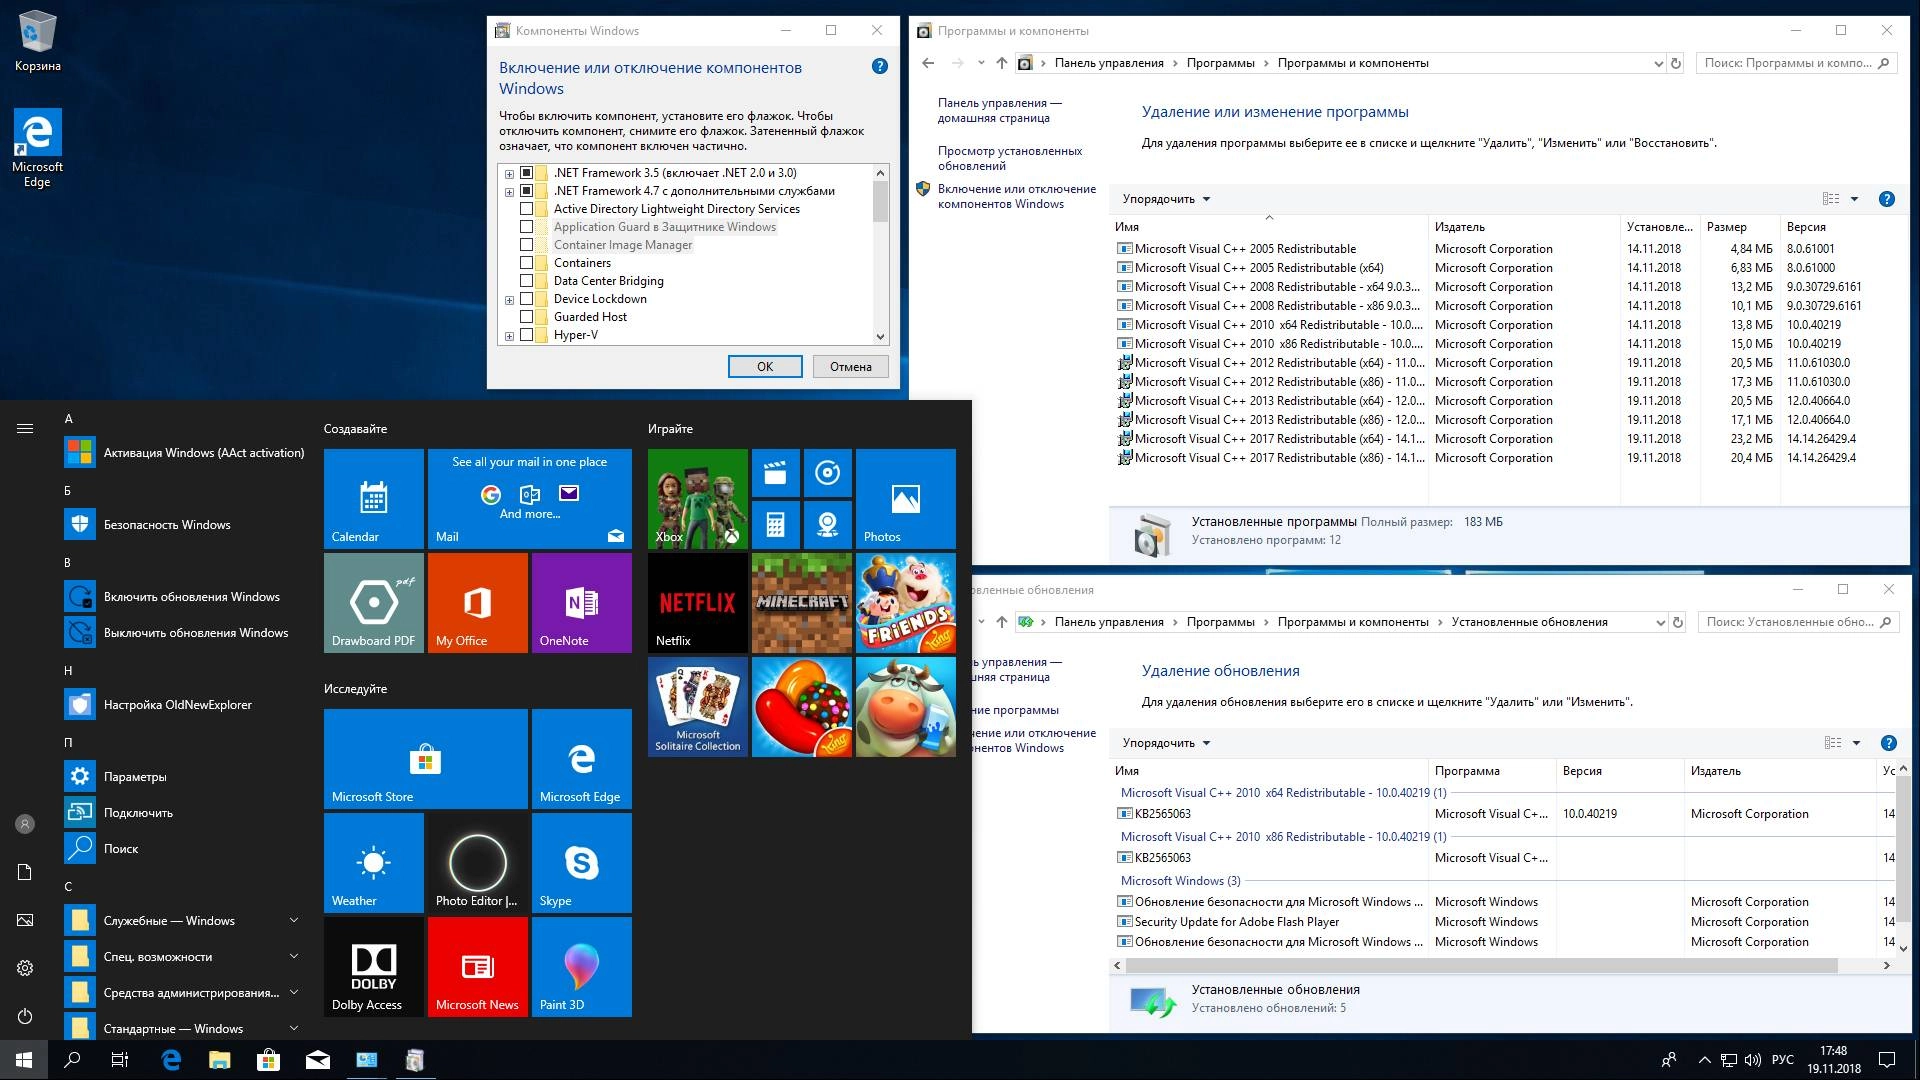Viewport: 1920px width, 1080px height.
Task: Expand the .NET Framework 4.7 tree node
Action: click(x=509, y=191)
